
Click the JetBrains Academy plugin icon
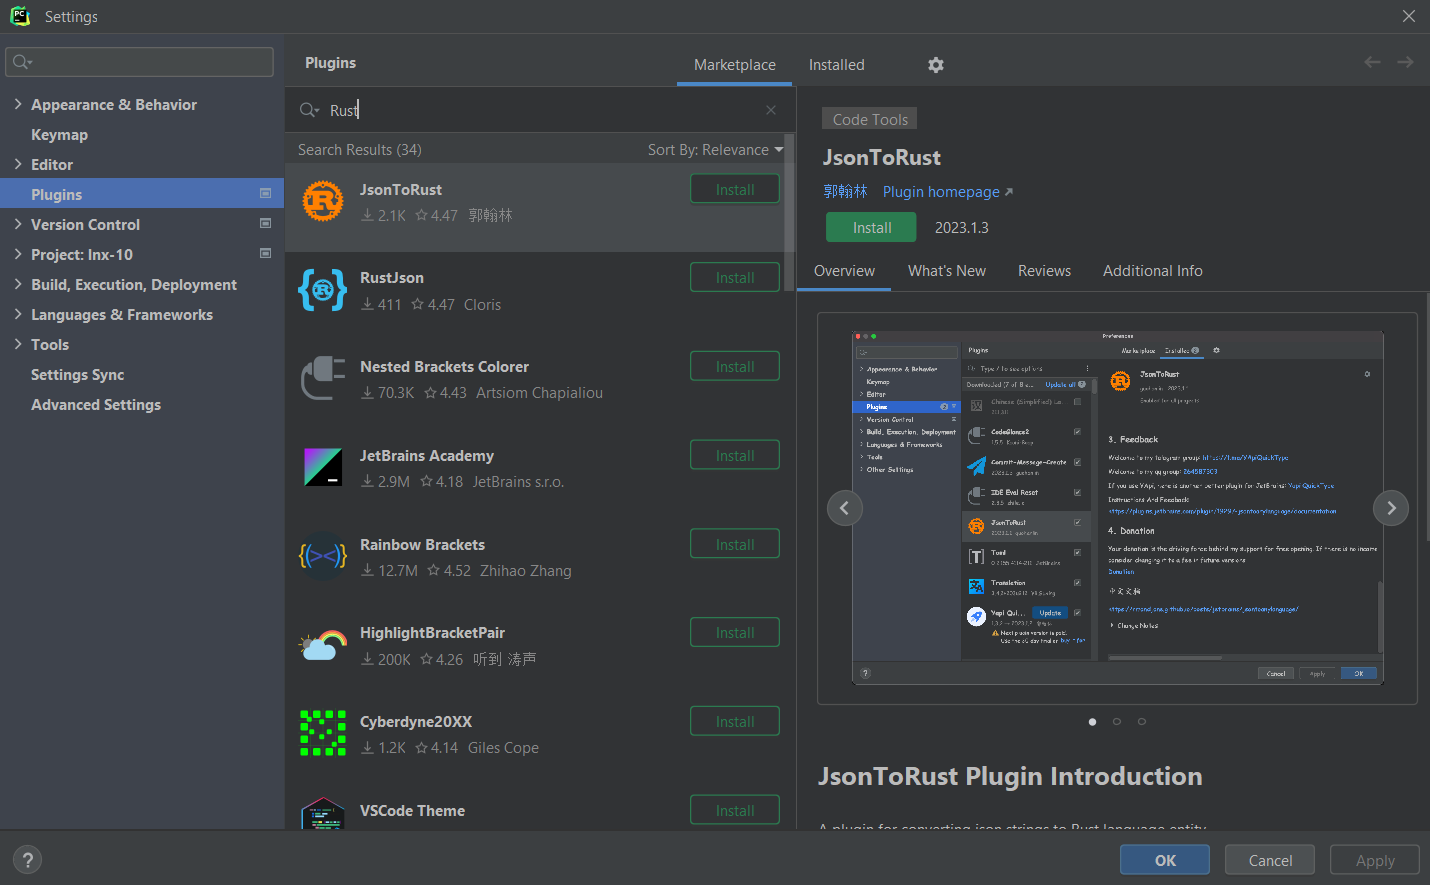[323, 467]
